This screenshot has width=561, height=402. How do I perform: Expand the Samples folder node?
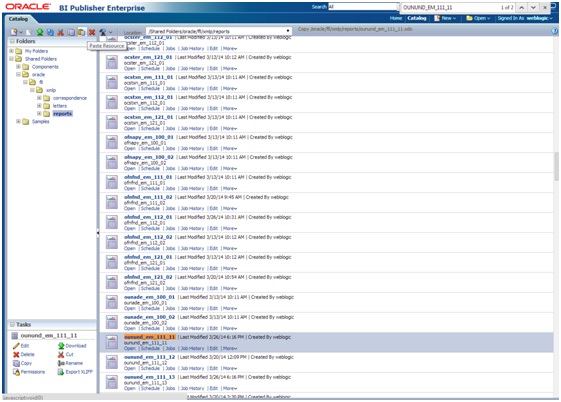pos(18,122)
